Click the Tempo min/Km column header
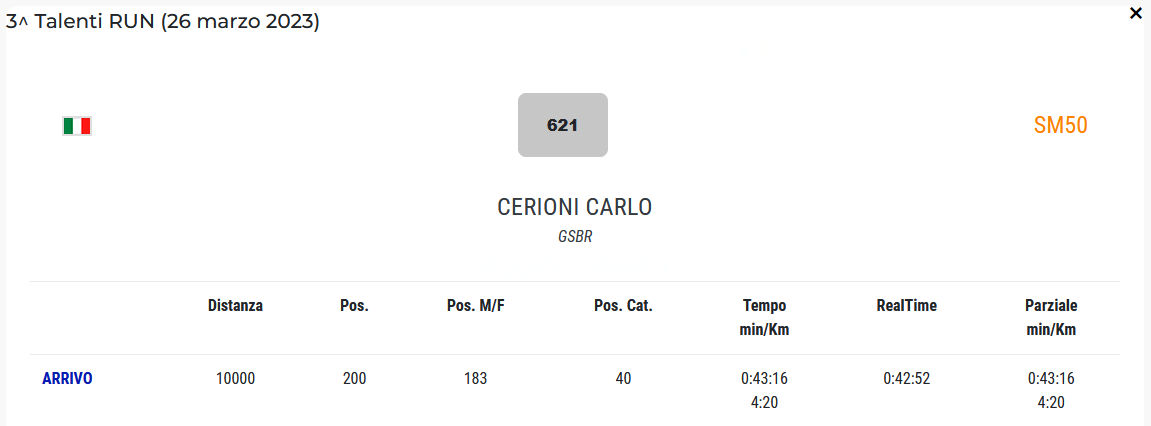This screenshot has width=1151, height=426. (x=764, y=317)
